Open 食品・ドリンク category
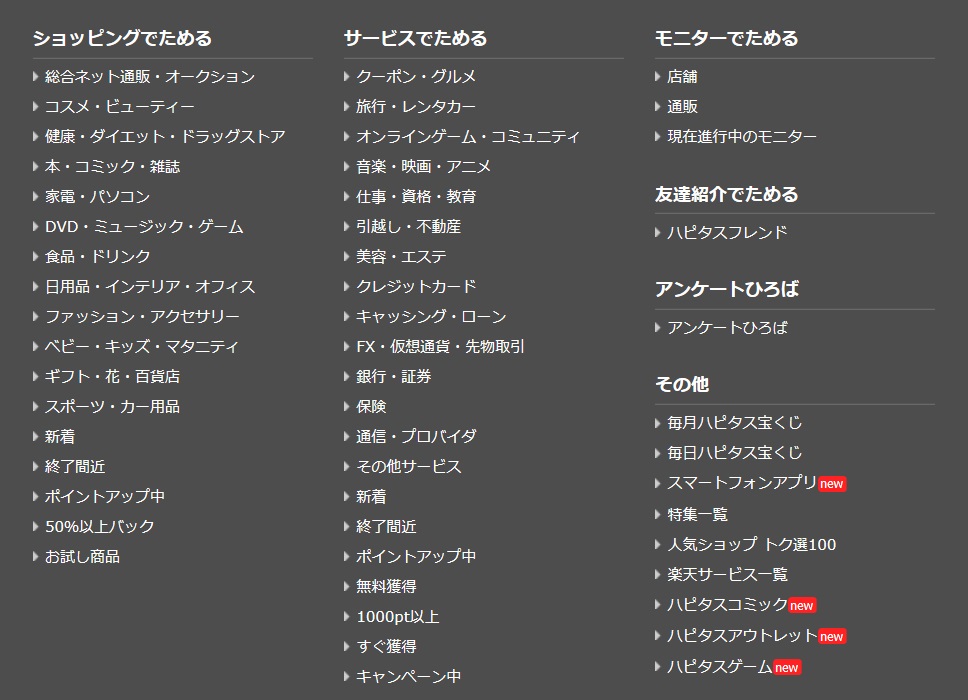Viewport: 968px width, 700px height. pos(98,257)
